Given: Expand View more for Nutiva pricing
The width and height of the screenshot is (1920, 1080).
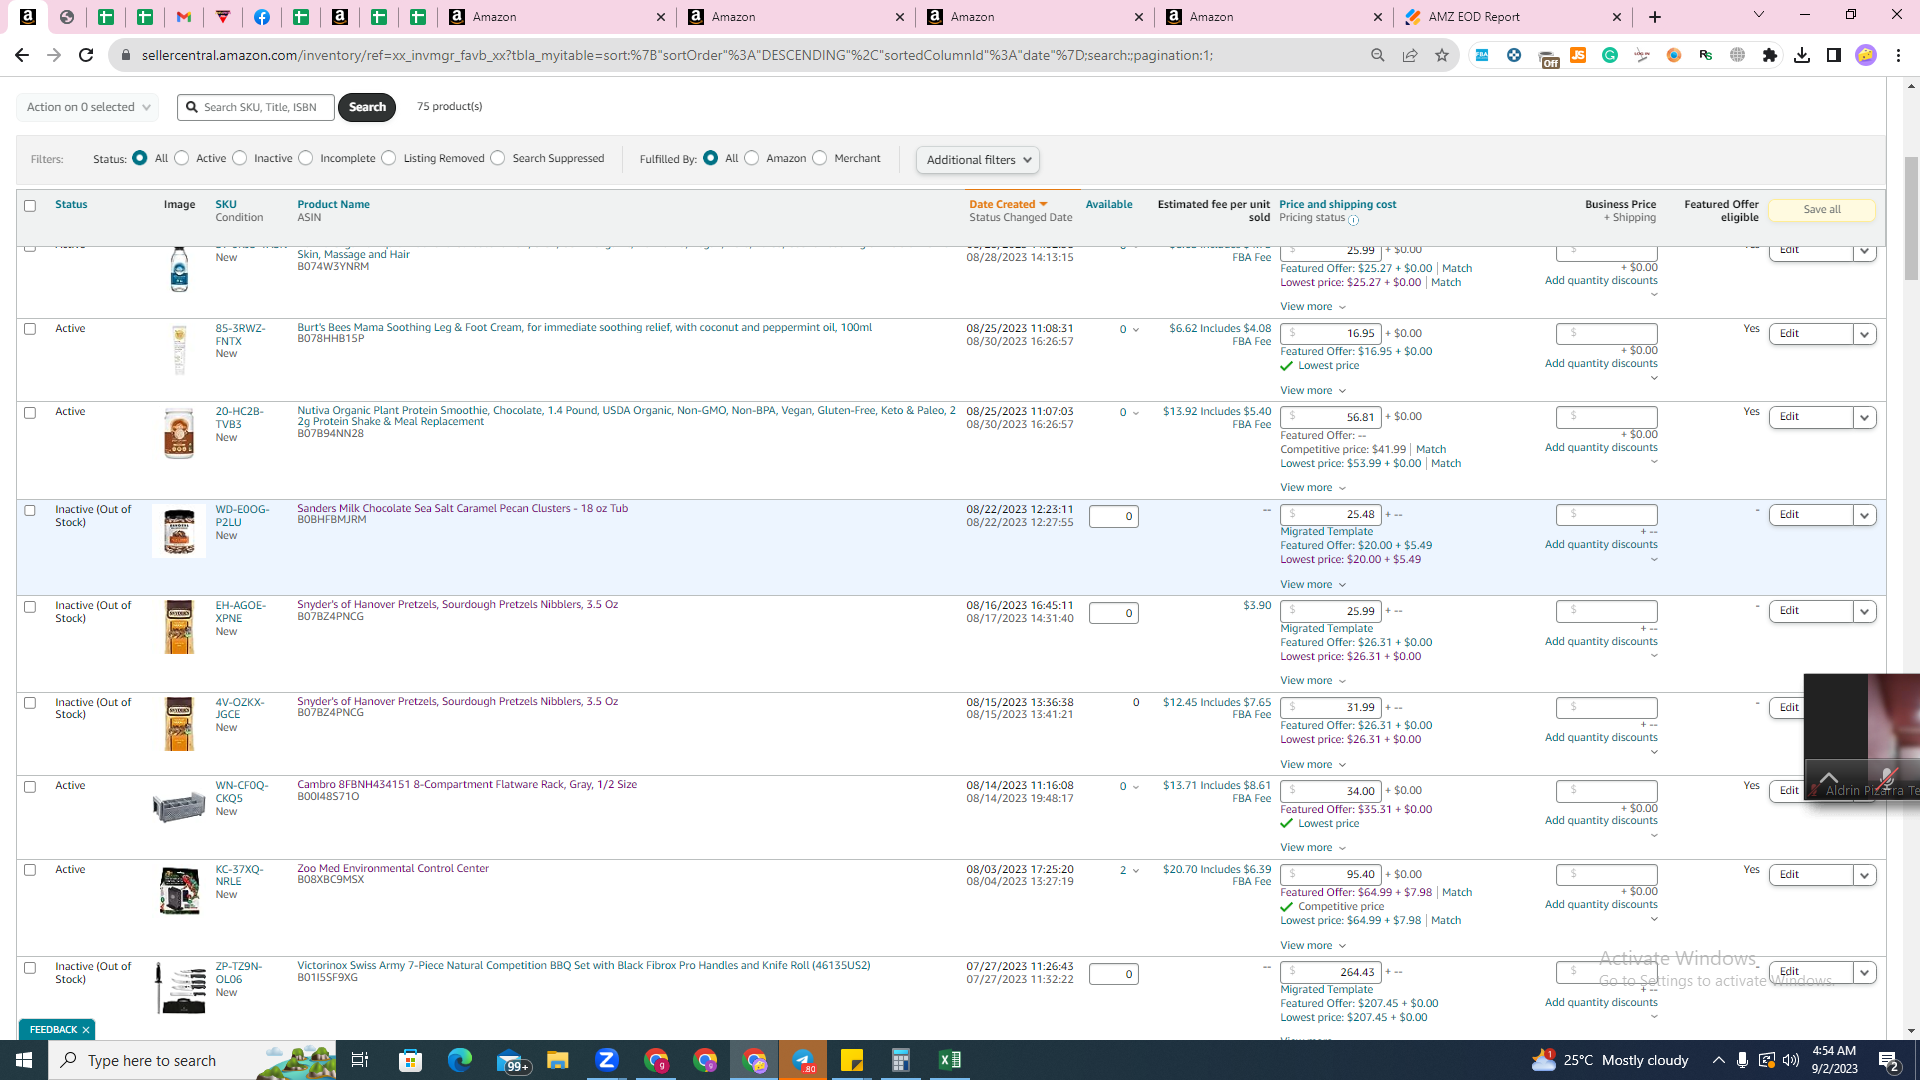Looking at the screenshot, I should [1313, 488].
